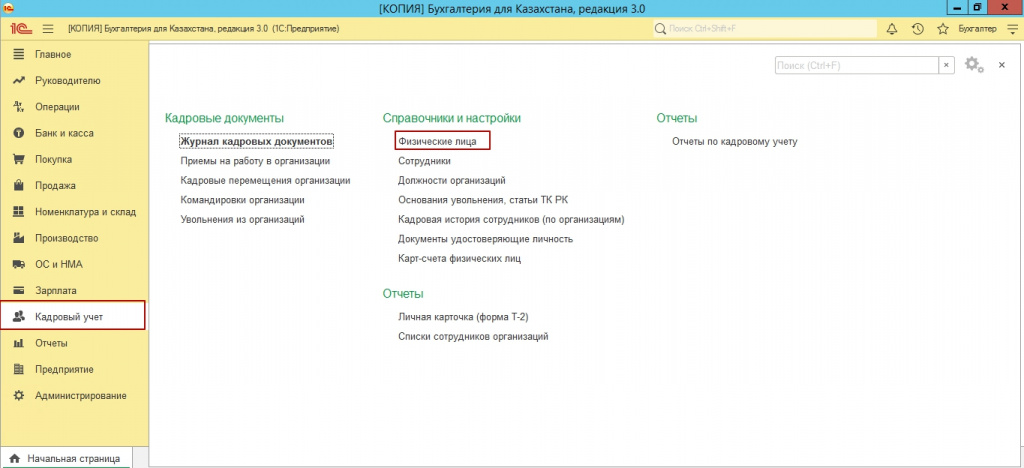Open Кадровая история сотрудников (по организациям)

[511, 219]
